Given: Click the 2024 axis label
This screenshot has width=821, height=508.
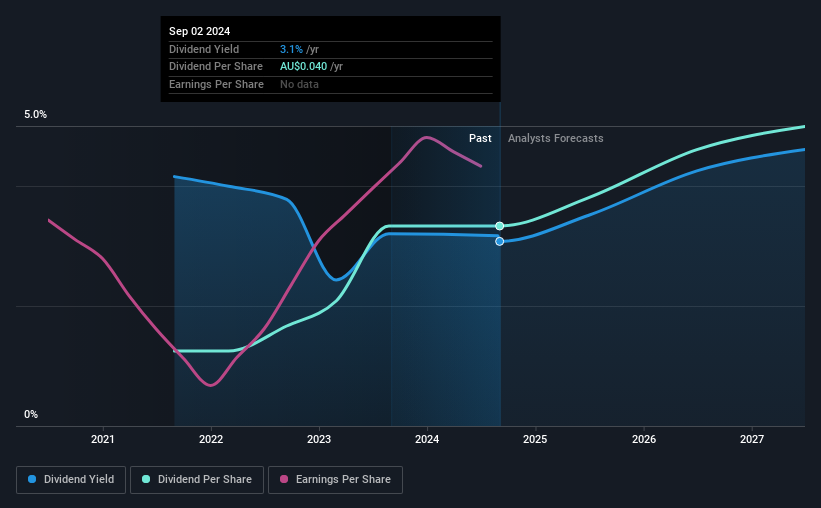Looking at the screenshot, I should click(x=427, y=439).
